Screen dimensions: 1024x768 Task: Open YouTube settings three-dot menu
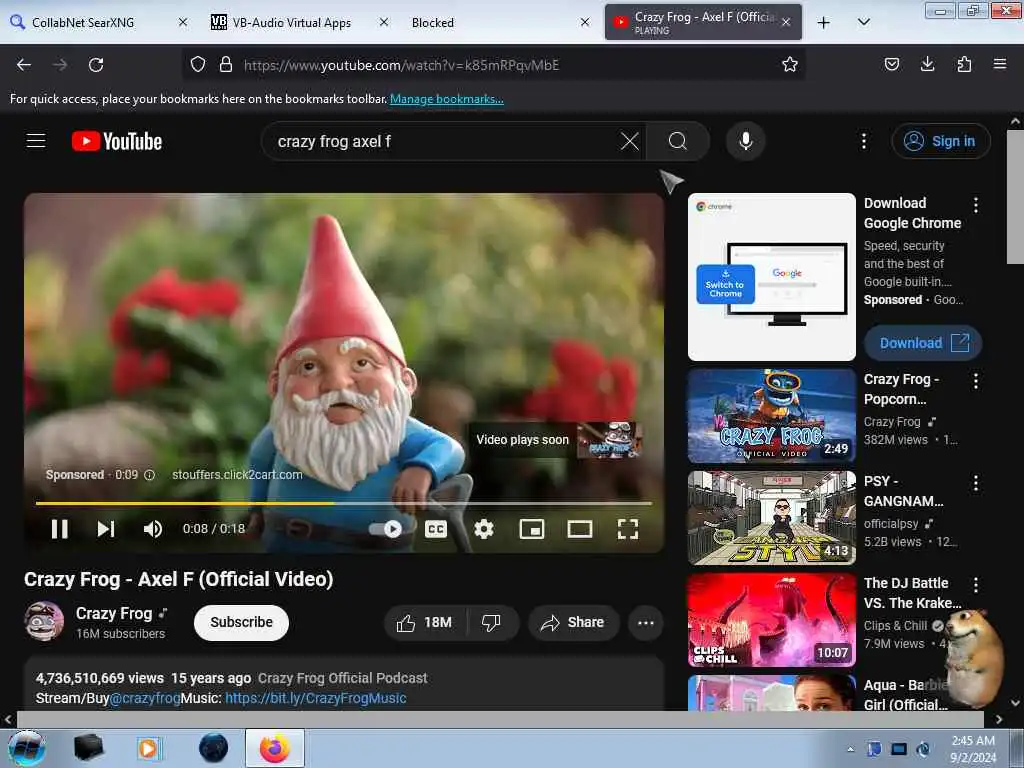coord(863,141)
